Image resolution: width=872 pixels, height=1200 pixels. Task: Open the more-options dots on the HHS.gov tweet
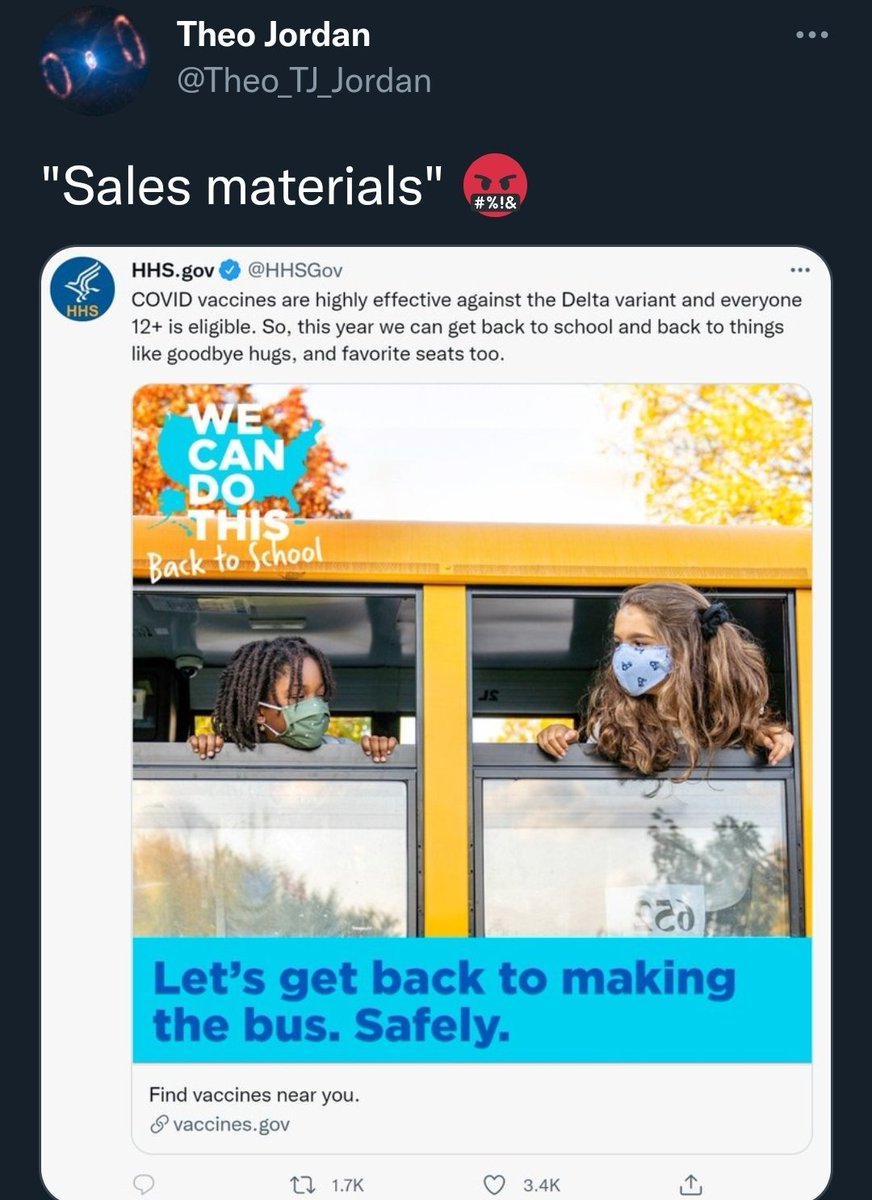tap(799, 270)
